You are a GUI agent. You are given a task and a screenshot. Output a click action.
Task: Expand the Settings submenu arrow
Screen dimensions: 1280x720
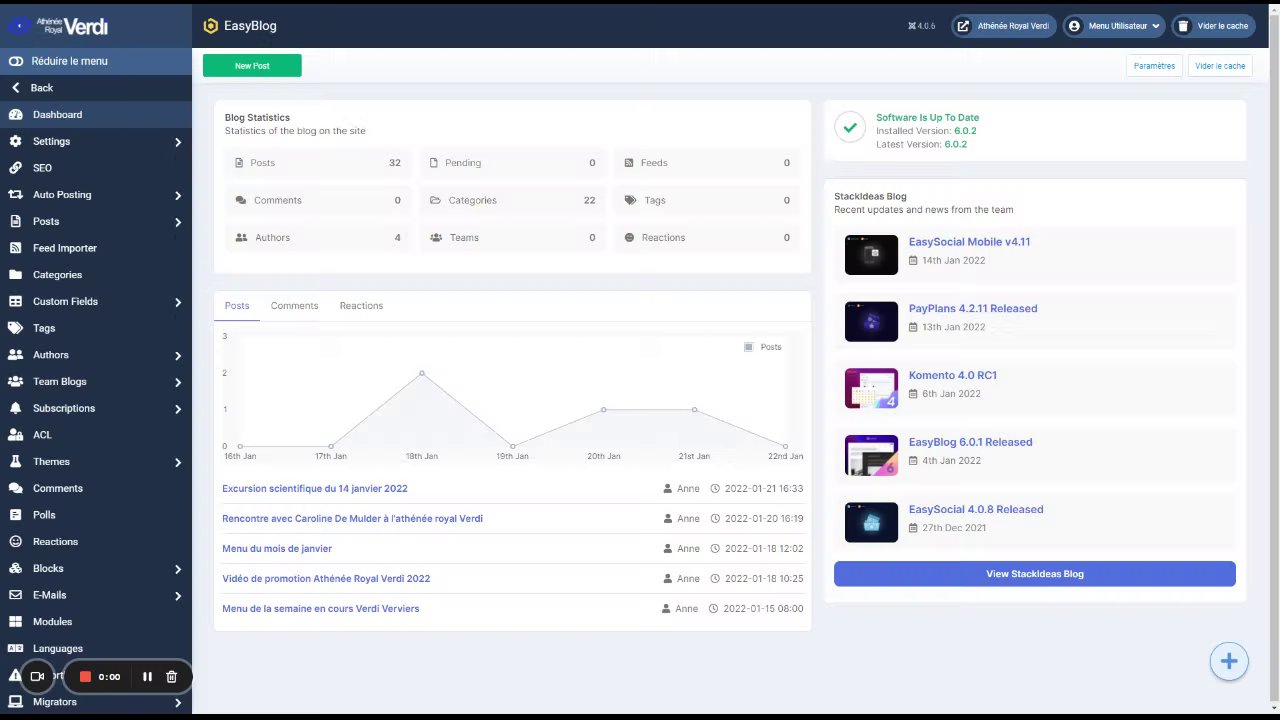click(x=178, y=142)
